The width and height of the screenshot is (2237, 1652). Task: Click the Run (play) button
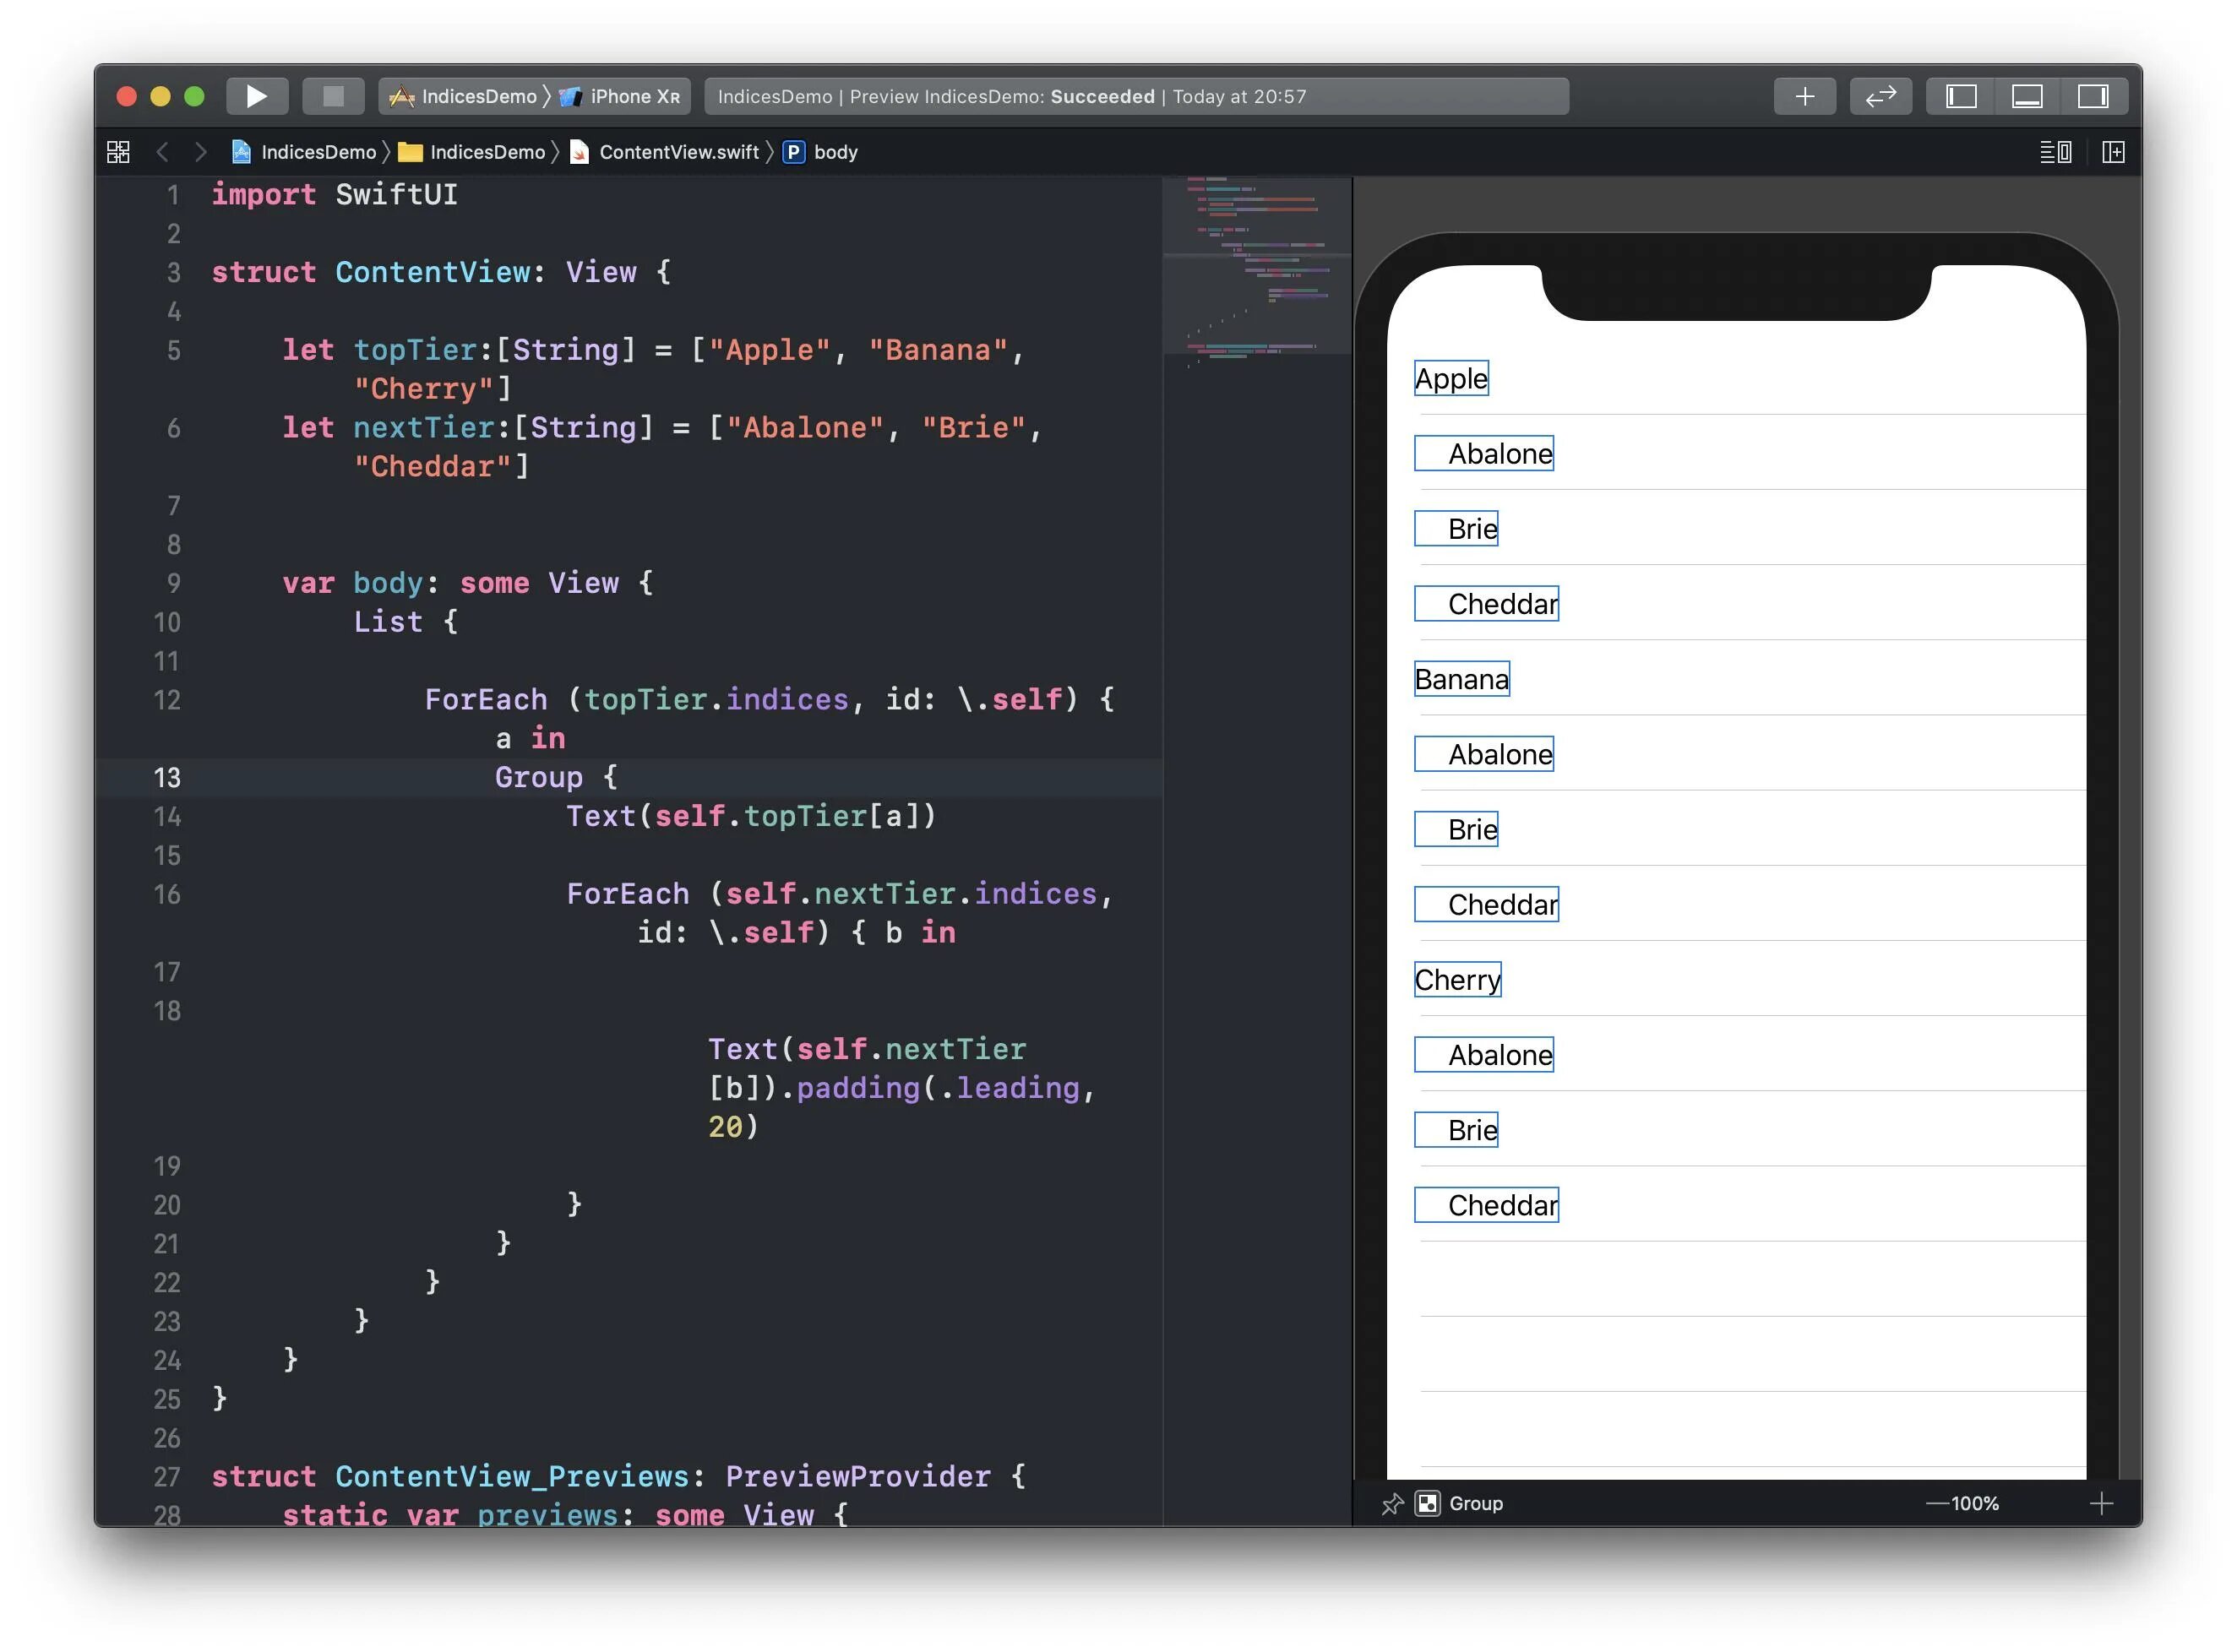pos(256,96)
